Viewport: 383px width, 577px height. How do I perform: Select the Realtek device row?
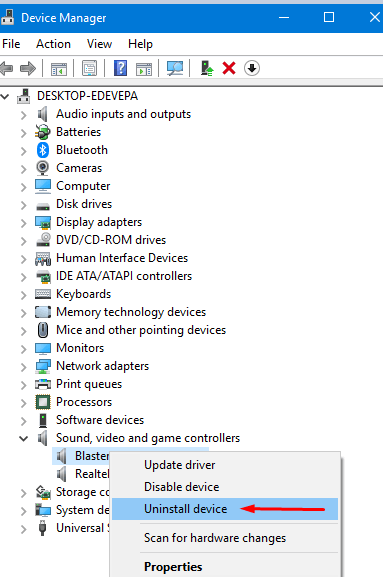click(x=83, y=474)
